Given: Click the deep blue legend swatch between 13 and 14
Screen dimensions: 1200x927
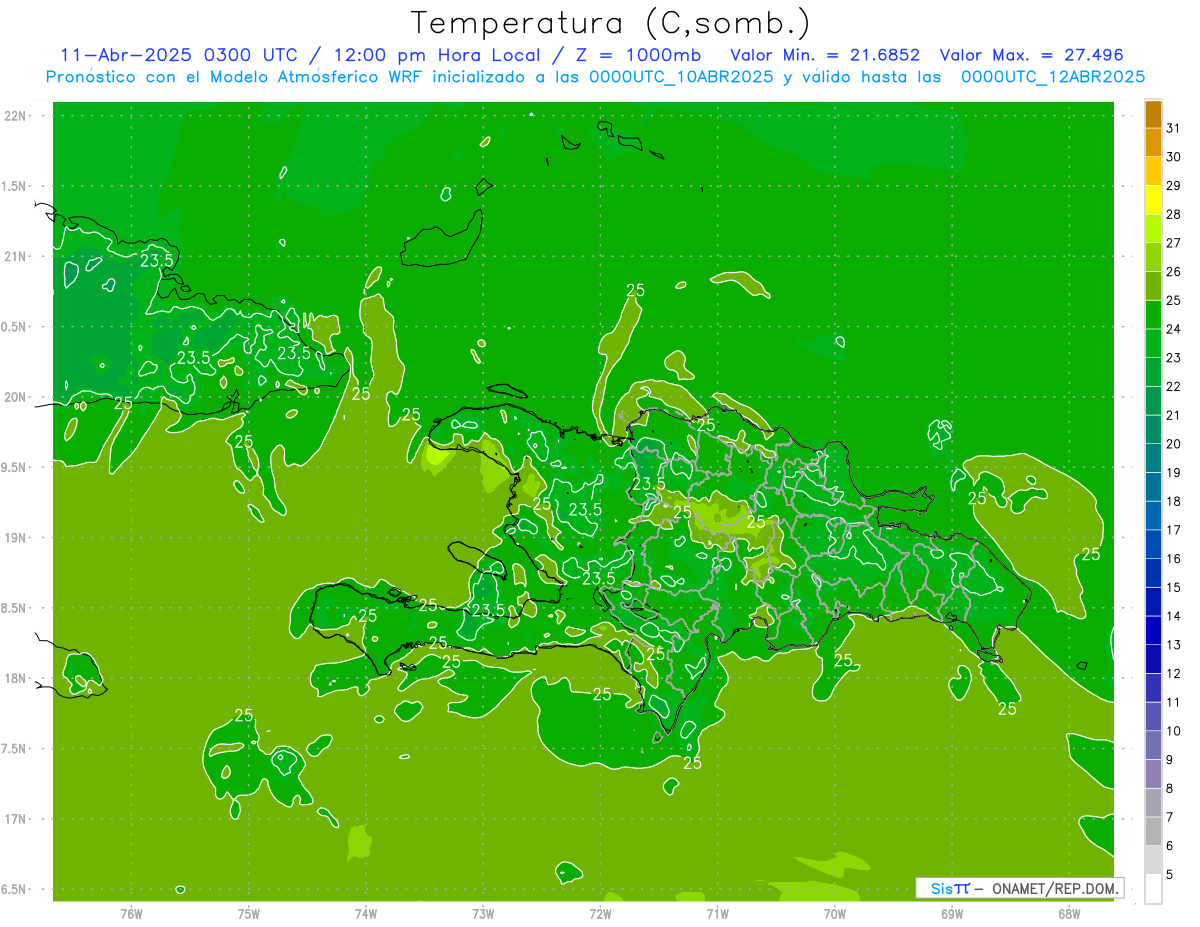Looking at the screenshot, I should (x=1153, y=630).
